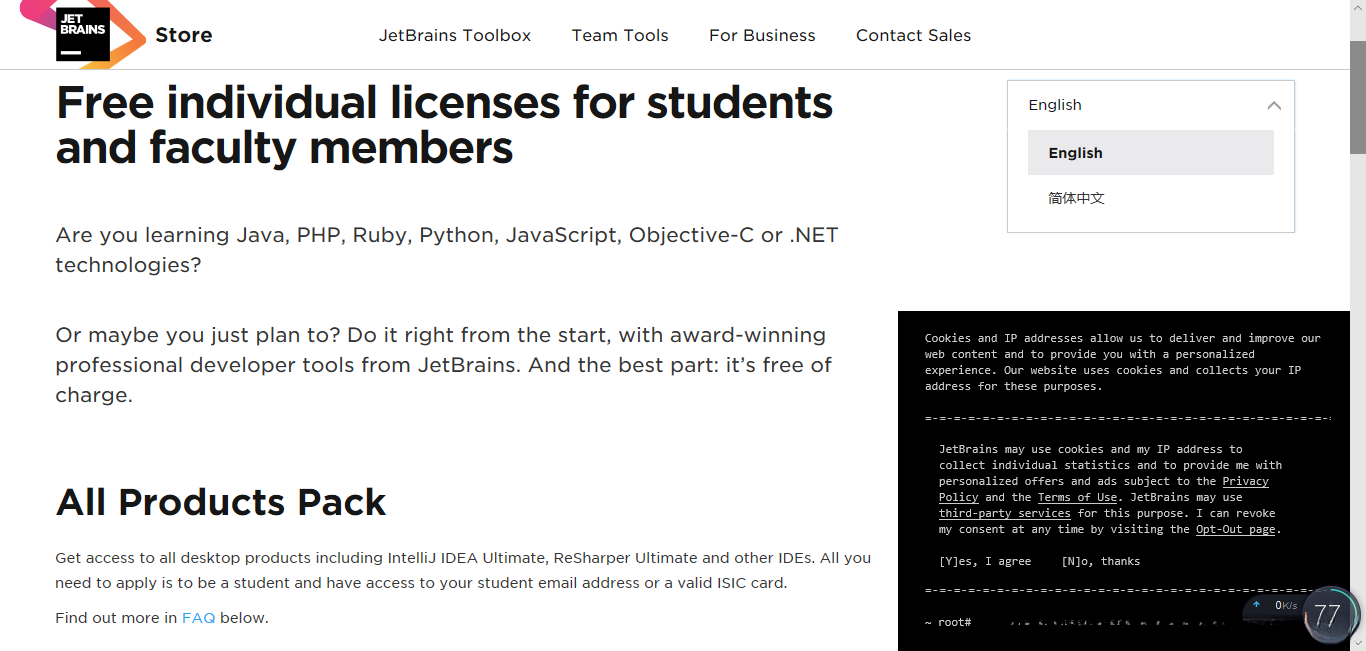Open the Privacy Policy link
1366x651 pixels.
1245,482
